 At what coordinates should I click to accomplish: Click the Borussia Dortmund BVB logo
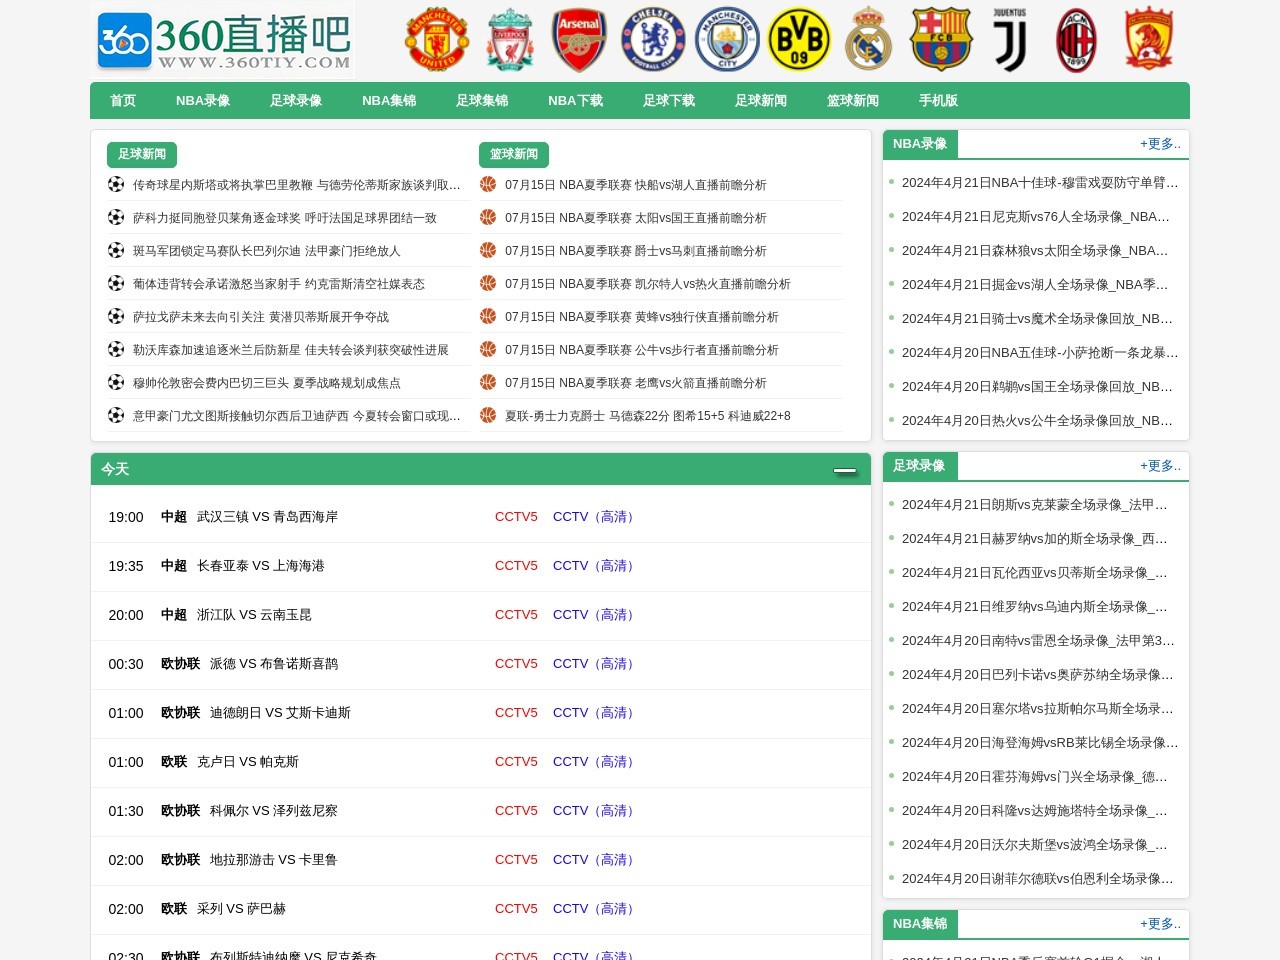(799, 39)
